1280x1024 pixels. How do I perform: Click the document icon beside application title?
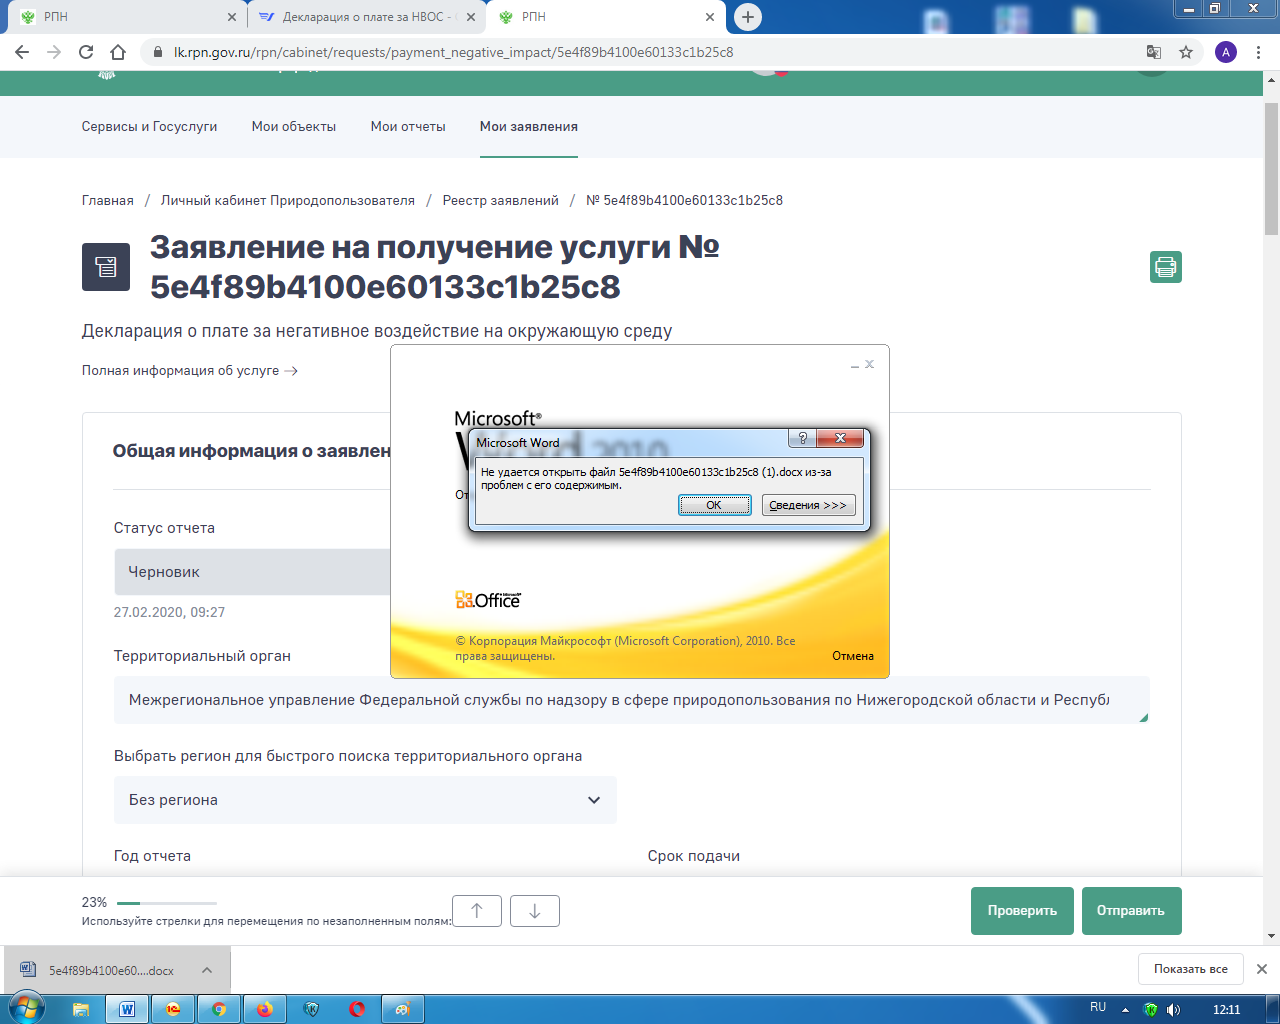106,267
